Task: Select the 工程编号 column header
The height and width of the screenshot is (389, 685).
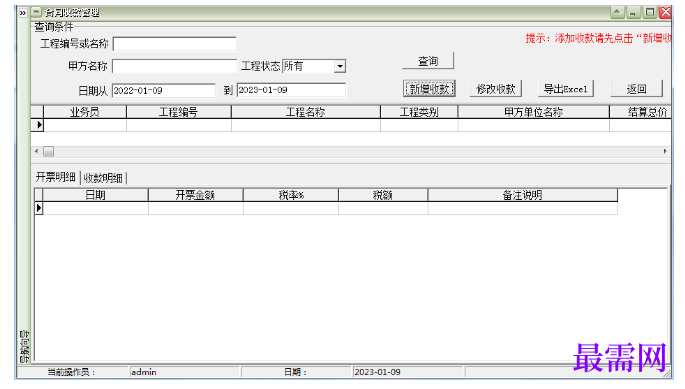Action: point(179,112)
